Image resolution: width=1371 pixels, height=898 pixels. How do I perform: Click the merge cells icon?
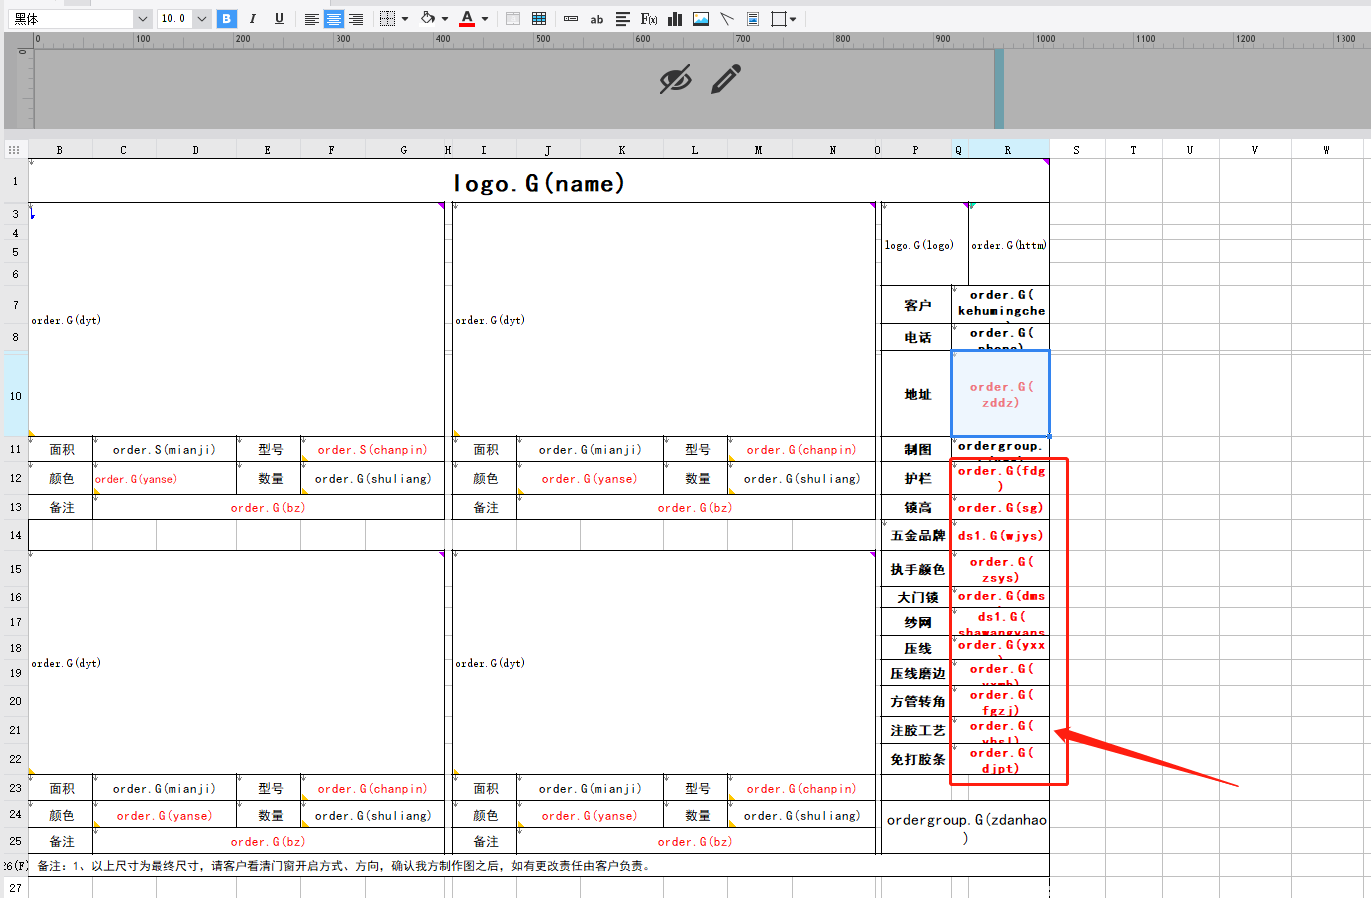pos(513,19)
